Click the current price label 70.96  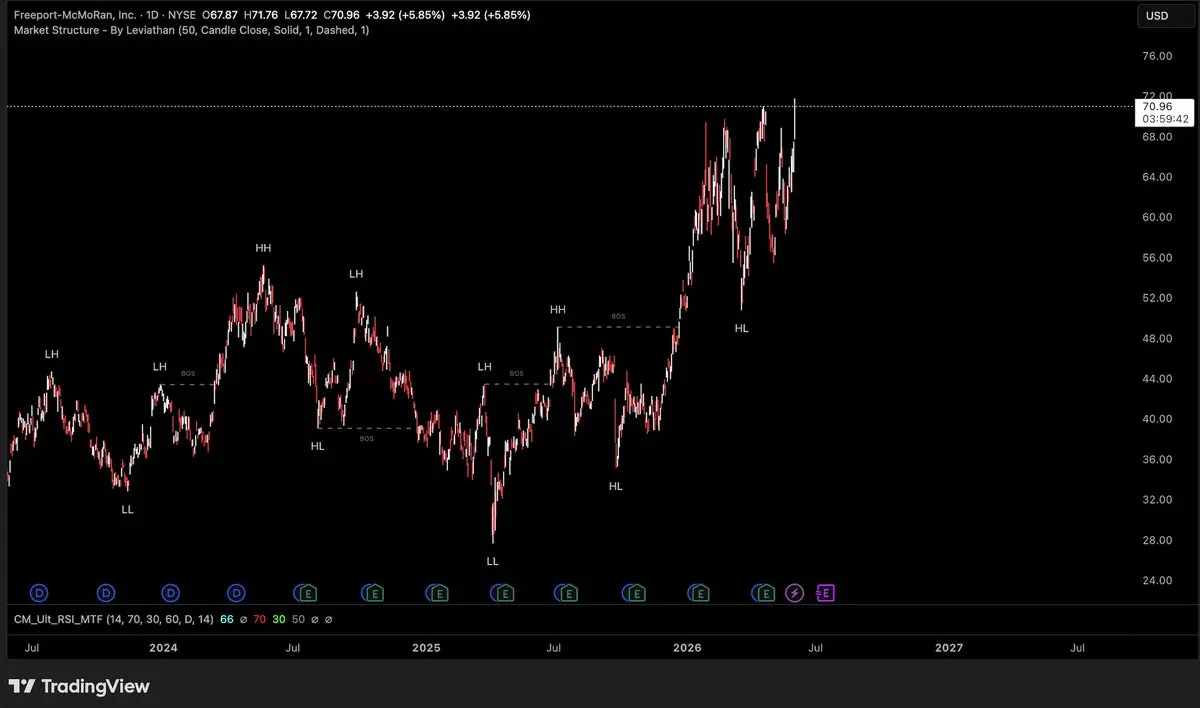pyautogui.click(x=1155, y=106)
